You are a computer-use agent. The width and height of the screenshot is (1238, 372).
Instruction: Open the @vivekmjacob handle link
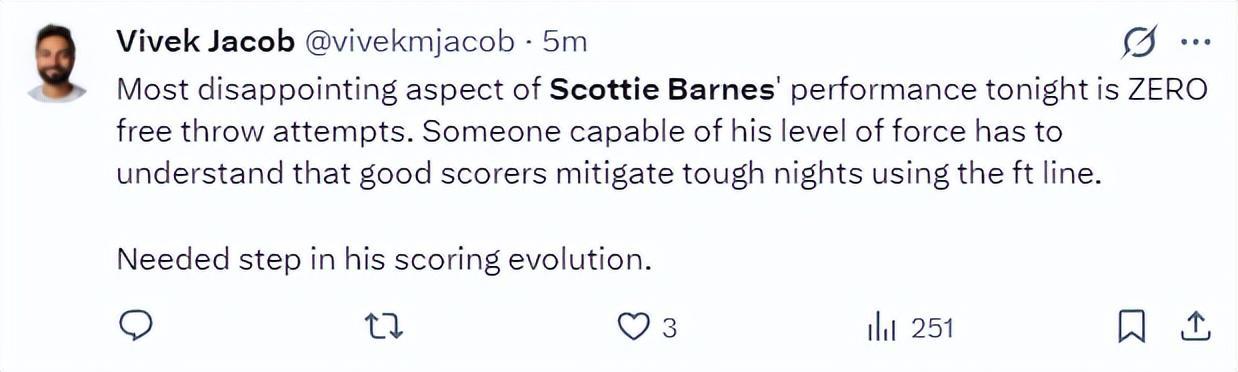coord(410,42)
